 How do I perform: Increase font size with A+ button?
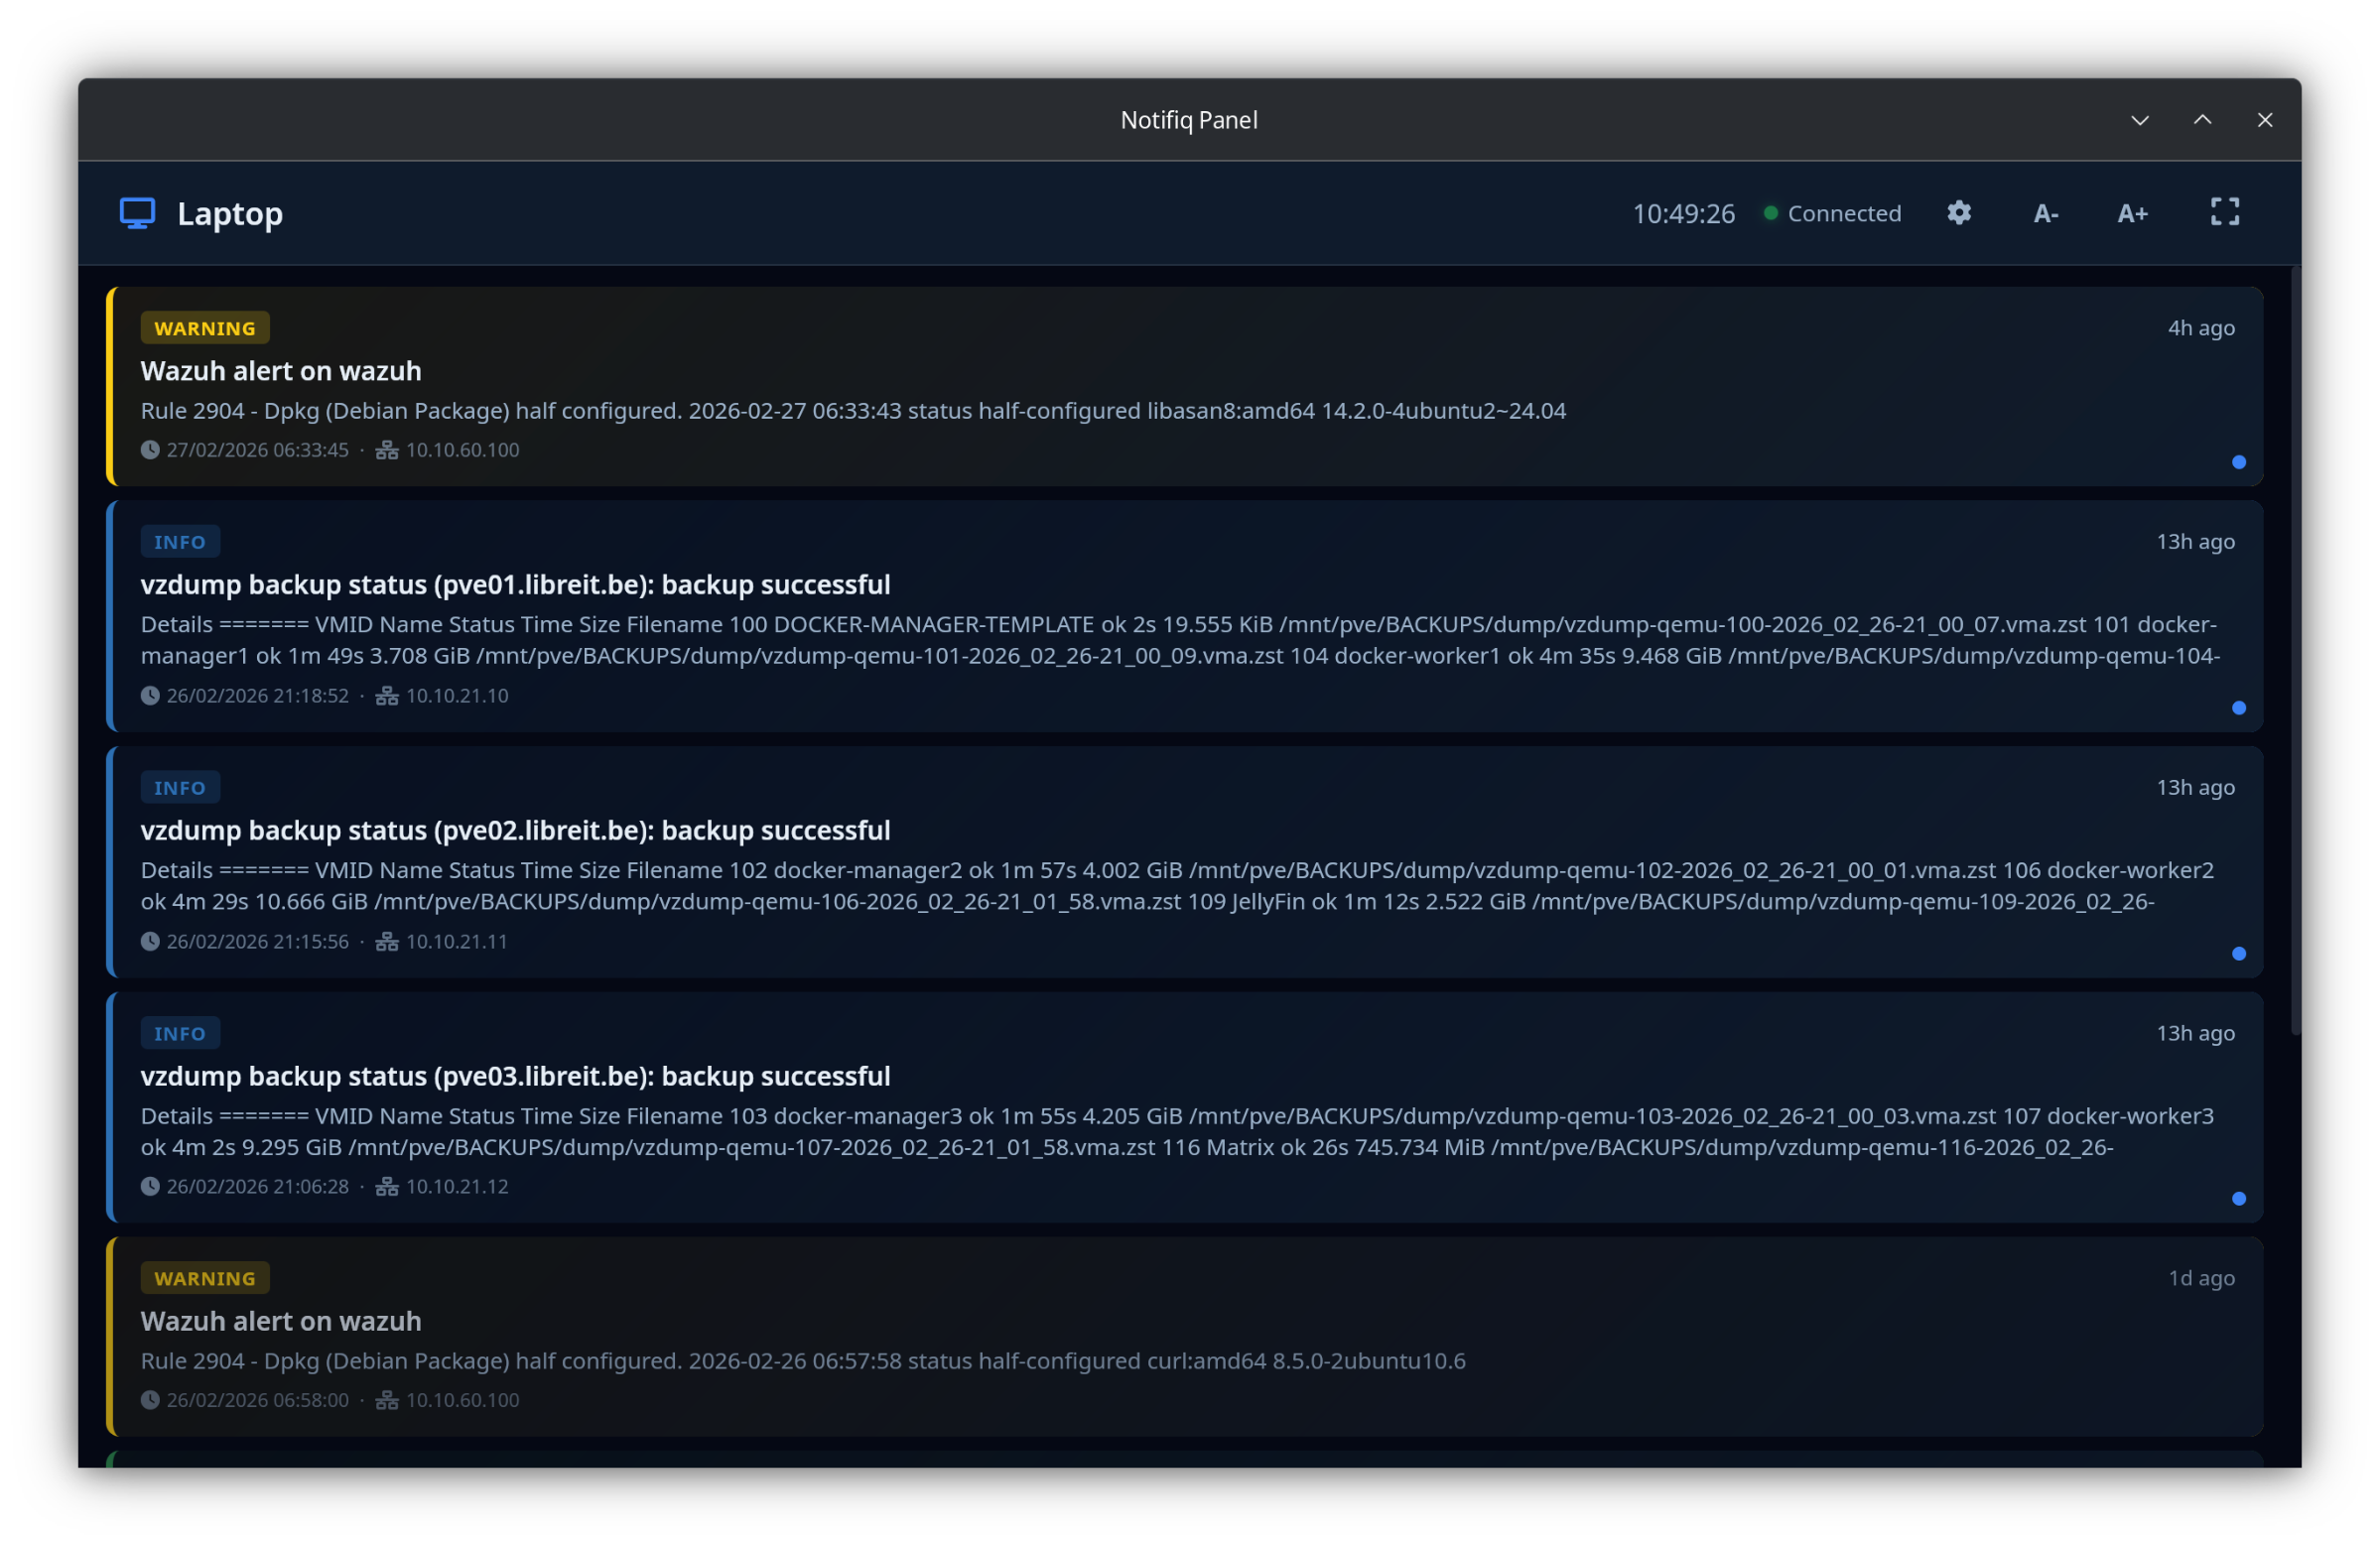click(2132, 213)
